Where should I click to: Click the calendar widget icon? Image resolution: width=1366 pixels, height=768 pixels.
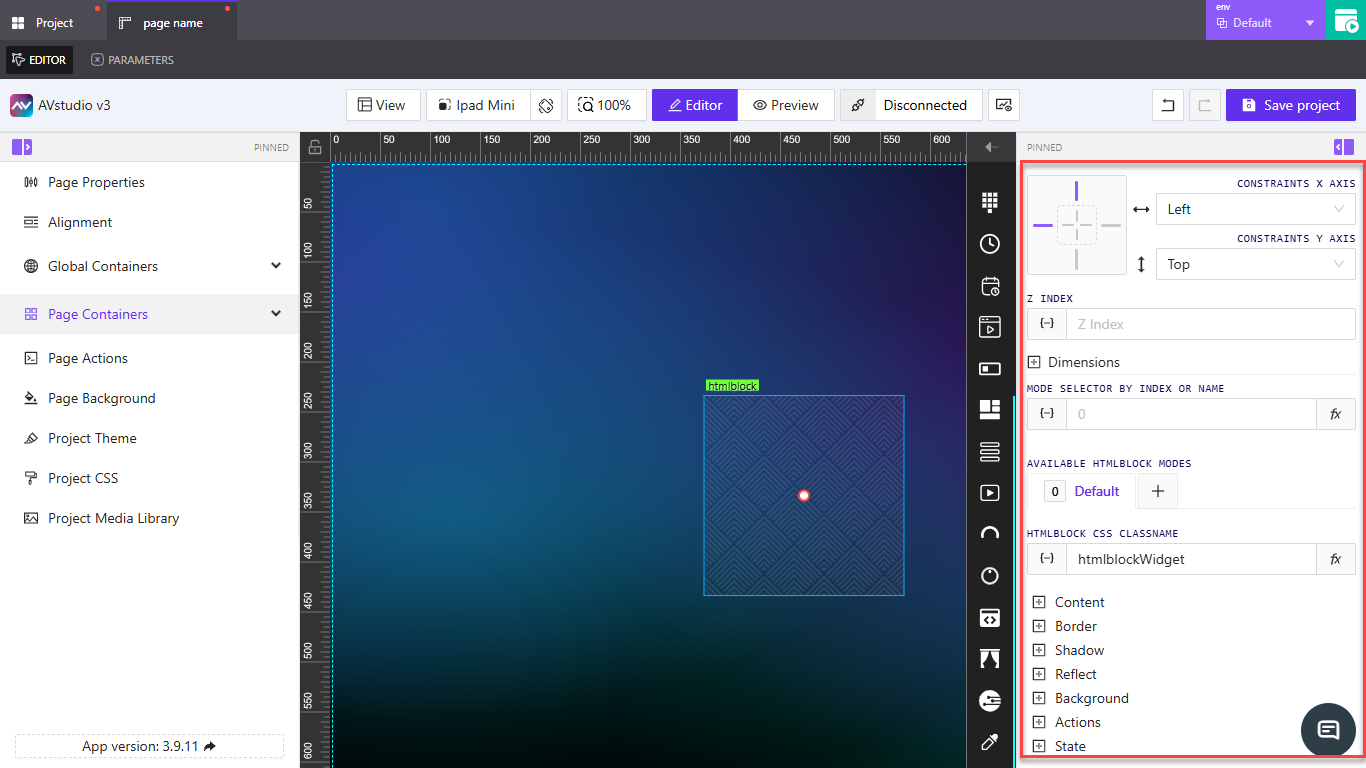tap(990, 287)
